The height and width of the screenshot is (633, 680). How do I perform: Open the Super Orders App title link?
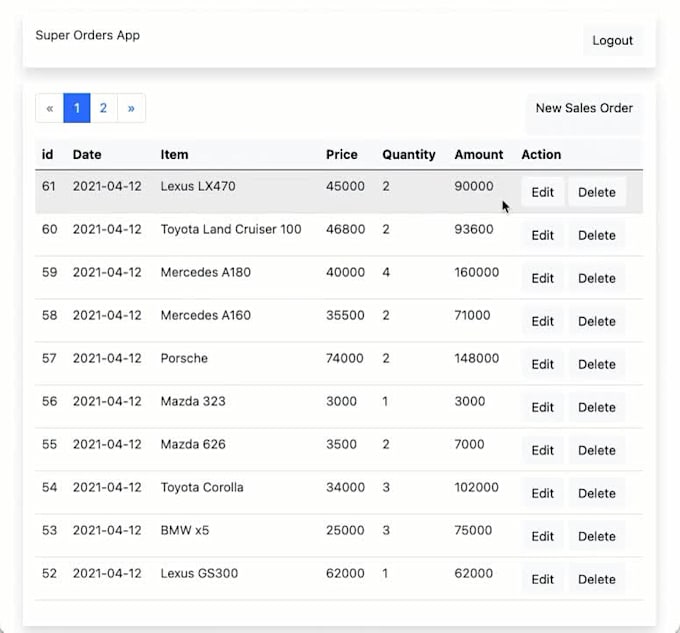point(88,35)
